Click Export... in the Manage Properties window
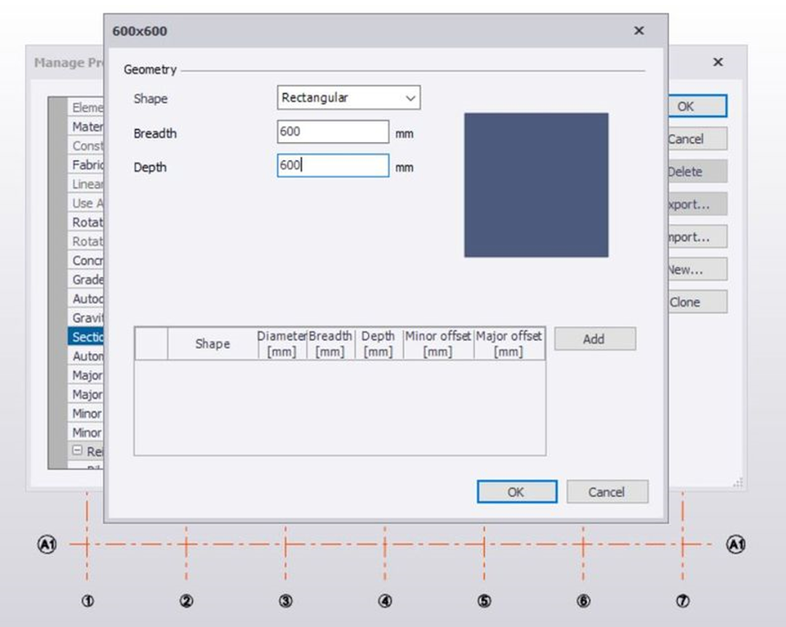This screenshot has width=786, height=627. pos(697,204)
